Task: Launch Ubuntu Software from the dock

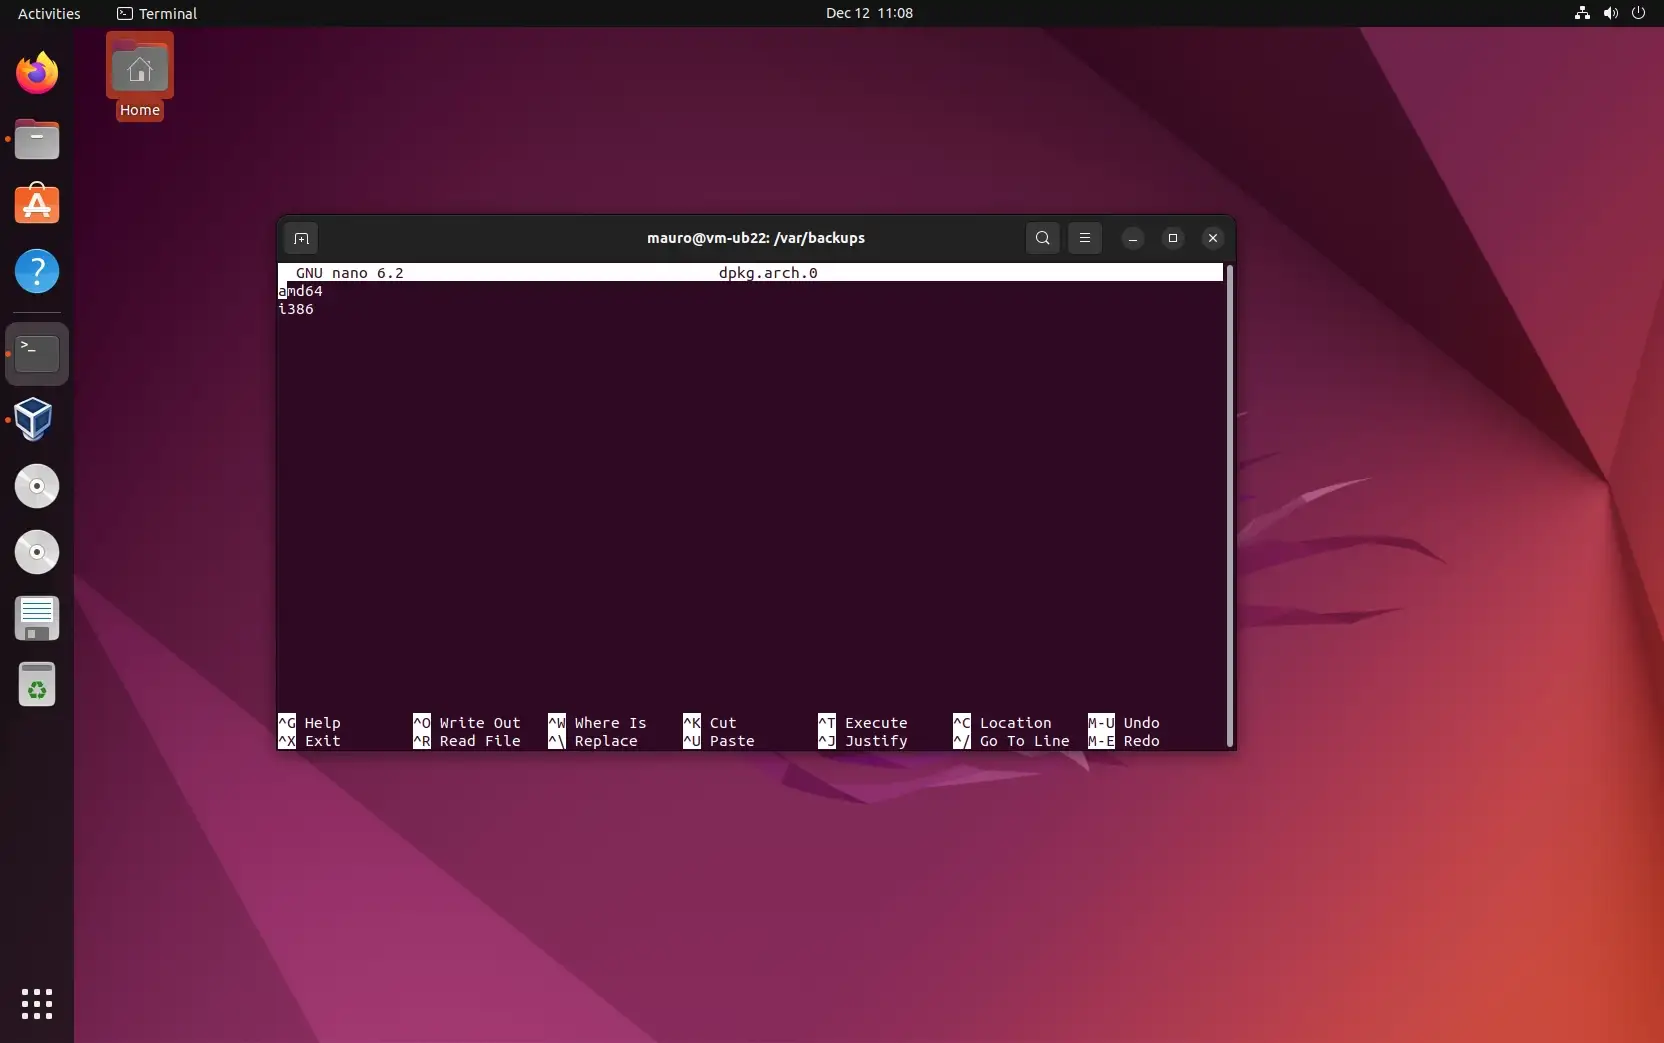Action: pyautogui.click(x=36, y=205)
